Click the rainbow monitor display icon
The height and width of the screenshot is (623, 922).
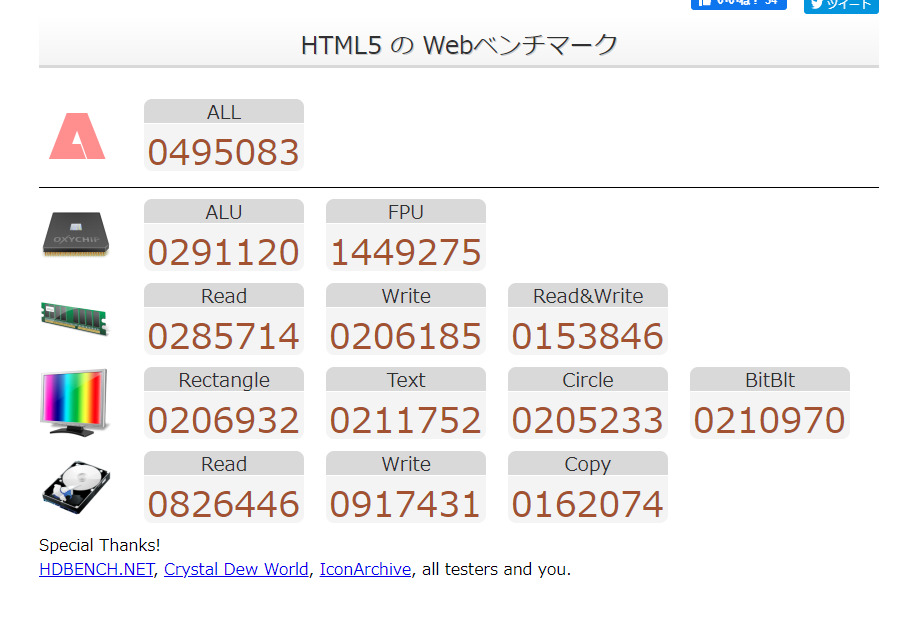tap(74, 401)
